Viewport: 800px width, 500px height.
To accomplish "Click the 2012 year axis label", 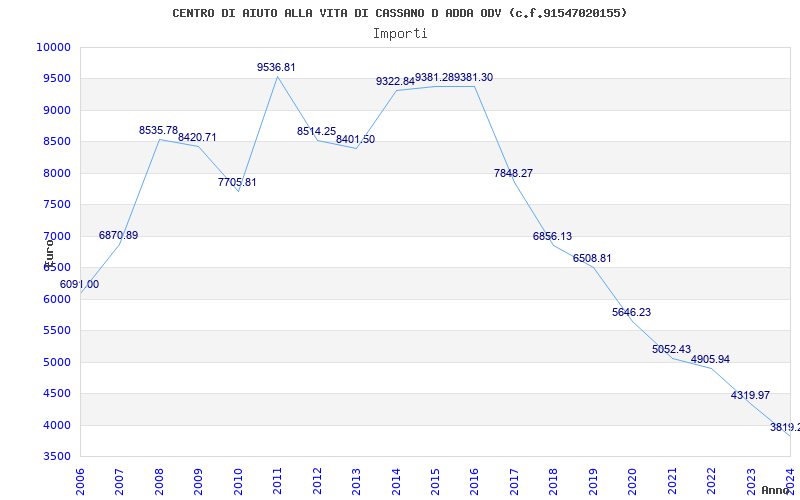I will pyautogui.click(x=317, y=482).
